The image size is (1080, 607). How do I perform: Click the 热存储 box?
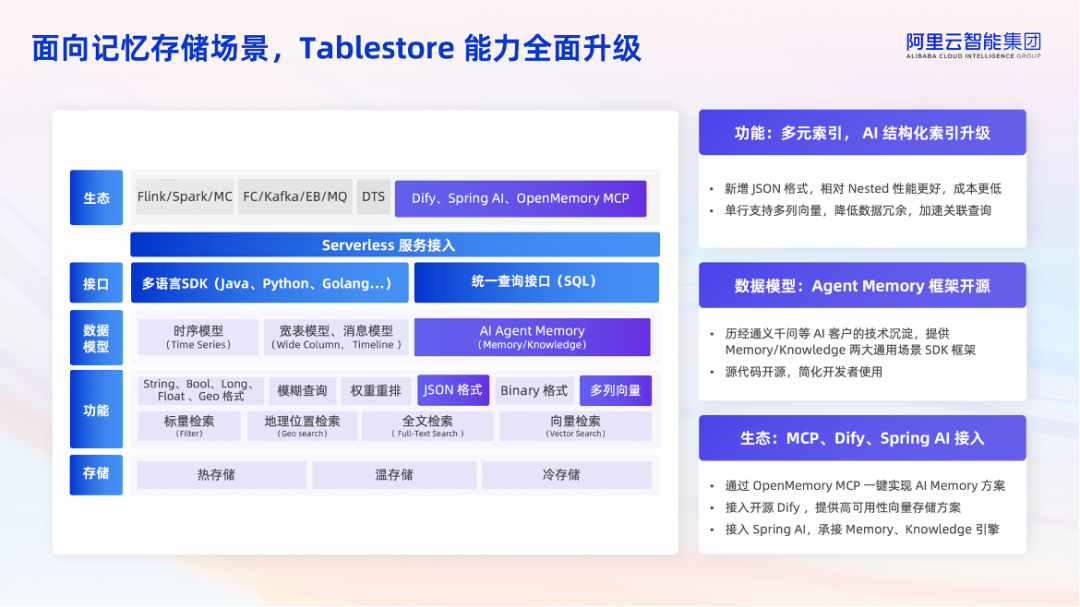coord(221,475)
